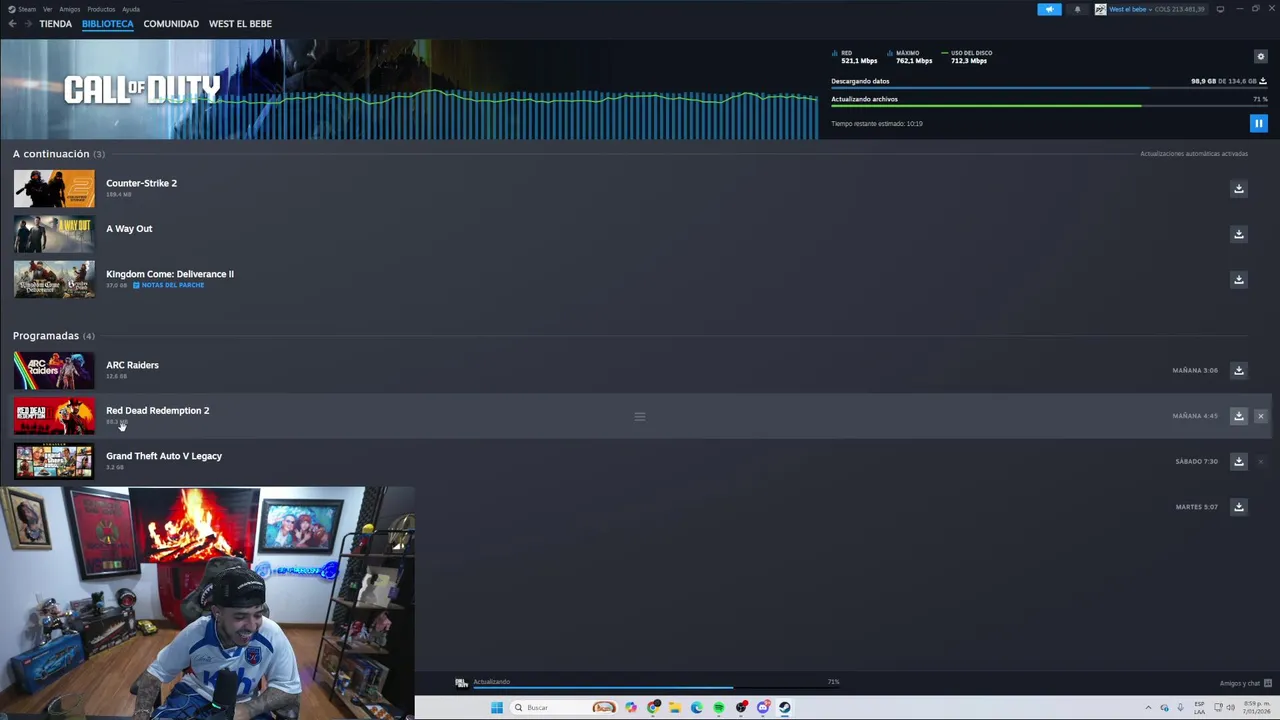Viewport: 1280px width, 720px height.
Task: Open the taskbar clock and date
Action: click(1257, 708)
